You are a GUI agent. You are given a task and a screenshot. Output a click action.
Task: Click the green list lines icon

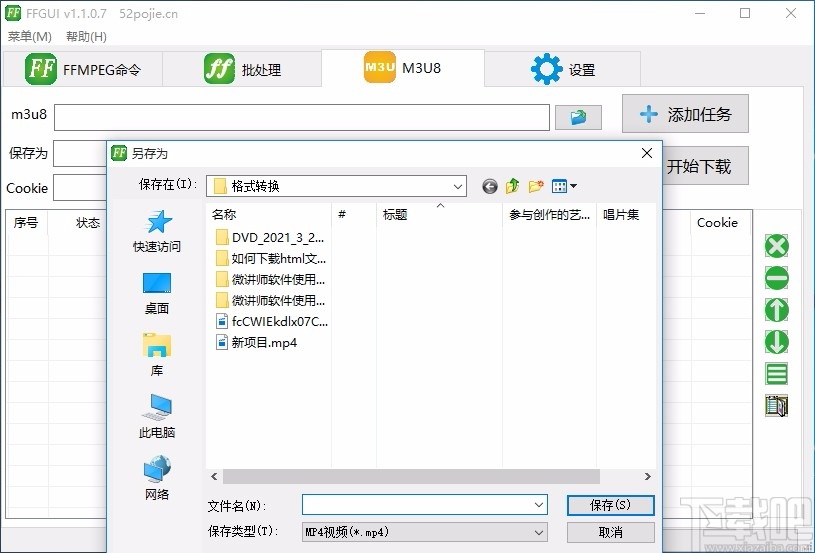pos(777,374)
